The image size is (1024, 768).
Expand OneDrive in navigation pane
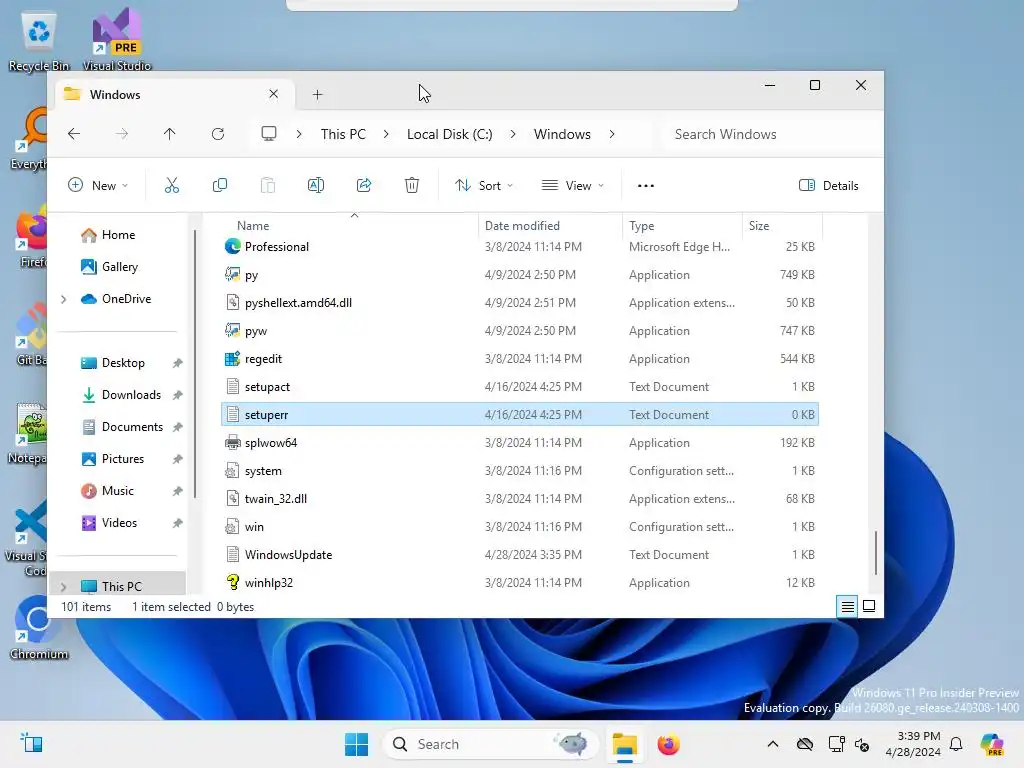pyautogui.click(x=63, y=299)
